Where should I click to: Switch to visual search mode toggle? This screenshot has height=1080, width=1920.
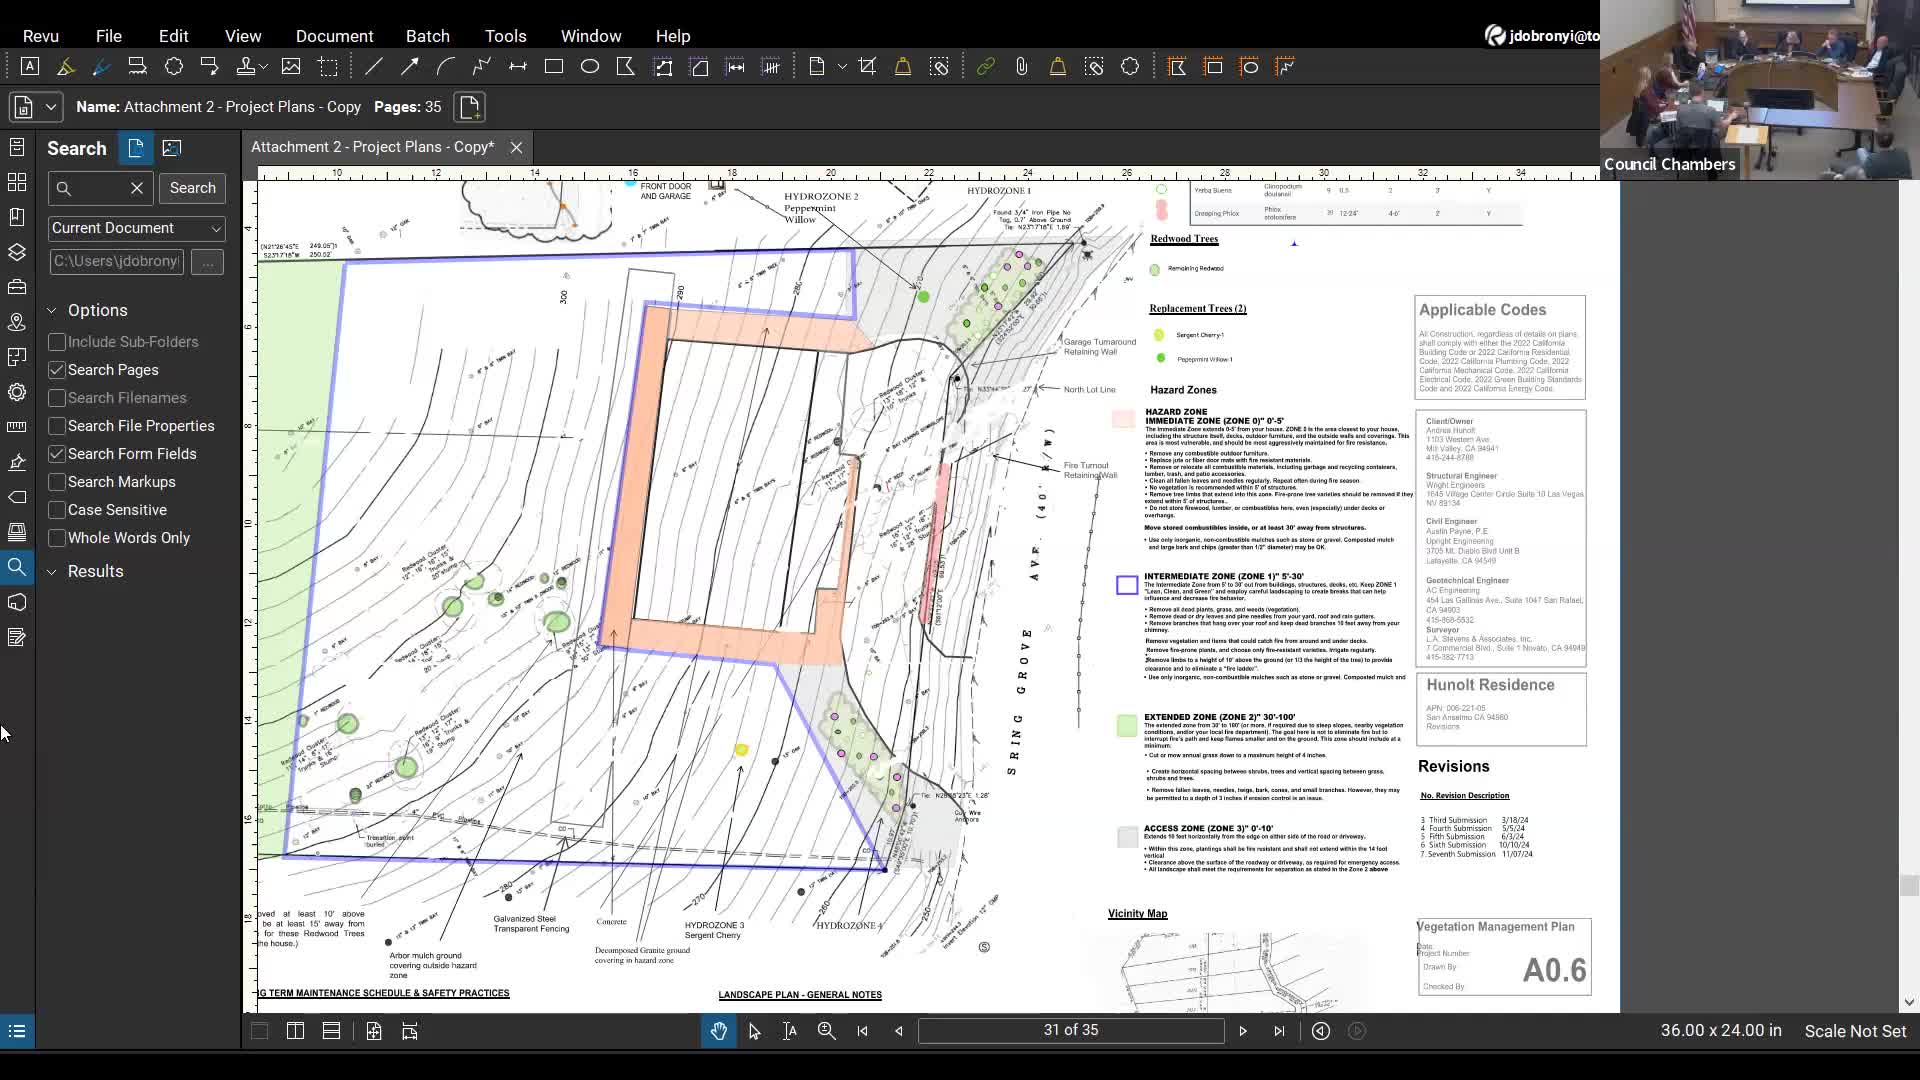[172, 148]
